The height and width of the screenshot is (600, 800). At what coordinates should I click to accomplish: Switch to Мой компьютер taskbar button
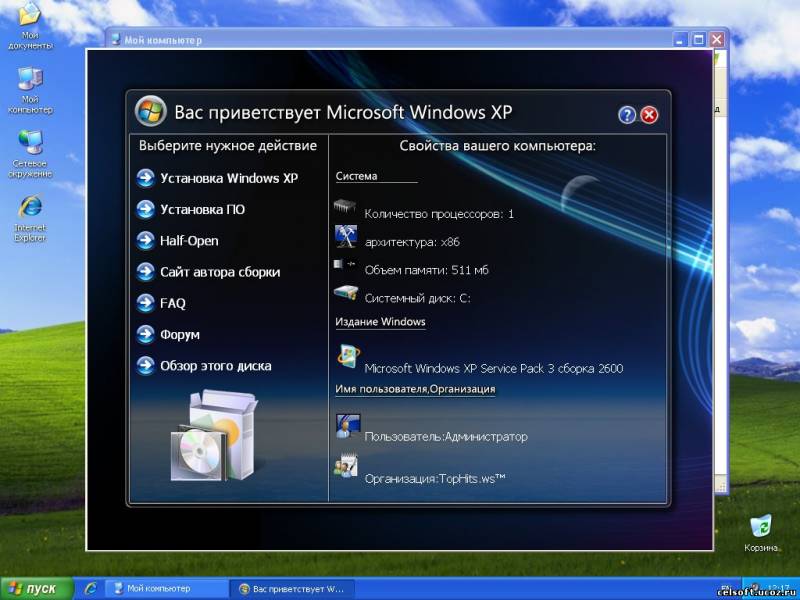166,589
